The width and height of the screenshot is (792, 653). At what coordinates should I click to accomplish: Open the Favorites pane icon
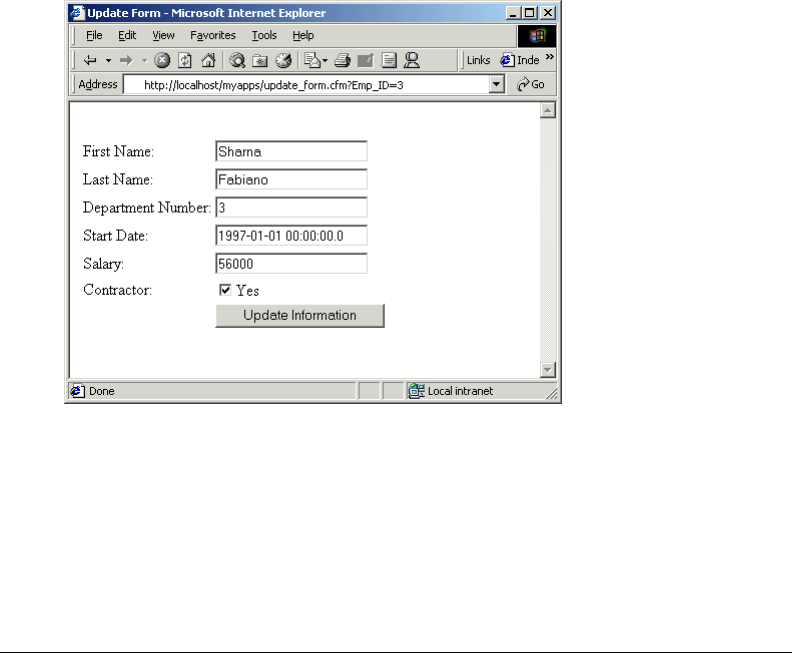click(260, 61)
